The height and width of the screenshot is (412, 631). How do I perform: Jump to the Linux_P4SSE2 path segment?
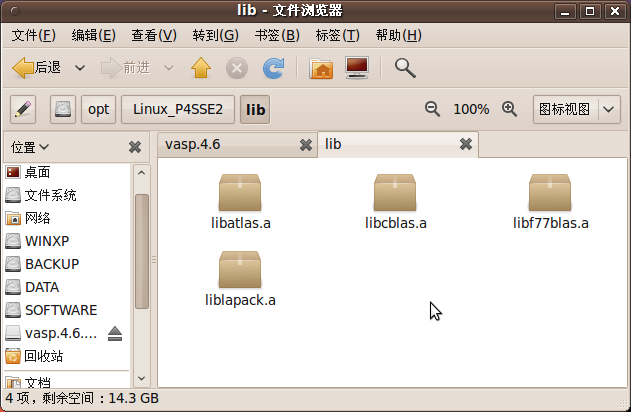pos(178,109)
